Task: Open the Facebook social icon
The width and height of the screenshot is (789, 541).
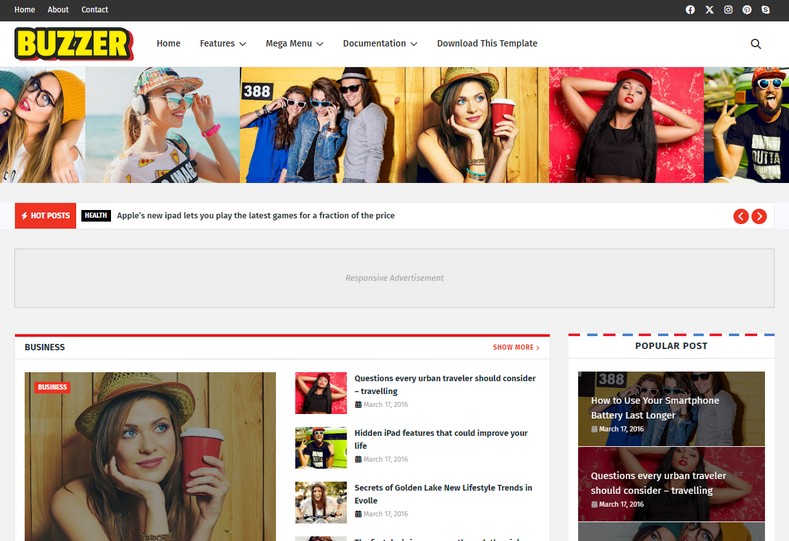Action: click(x=690, y=10)
